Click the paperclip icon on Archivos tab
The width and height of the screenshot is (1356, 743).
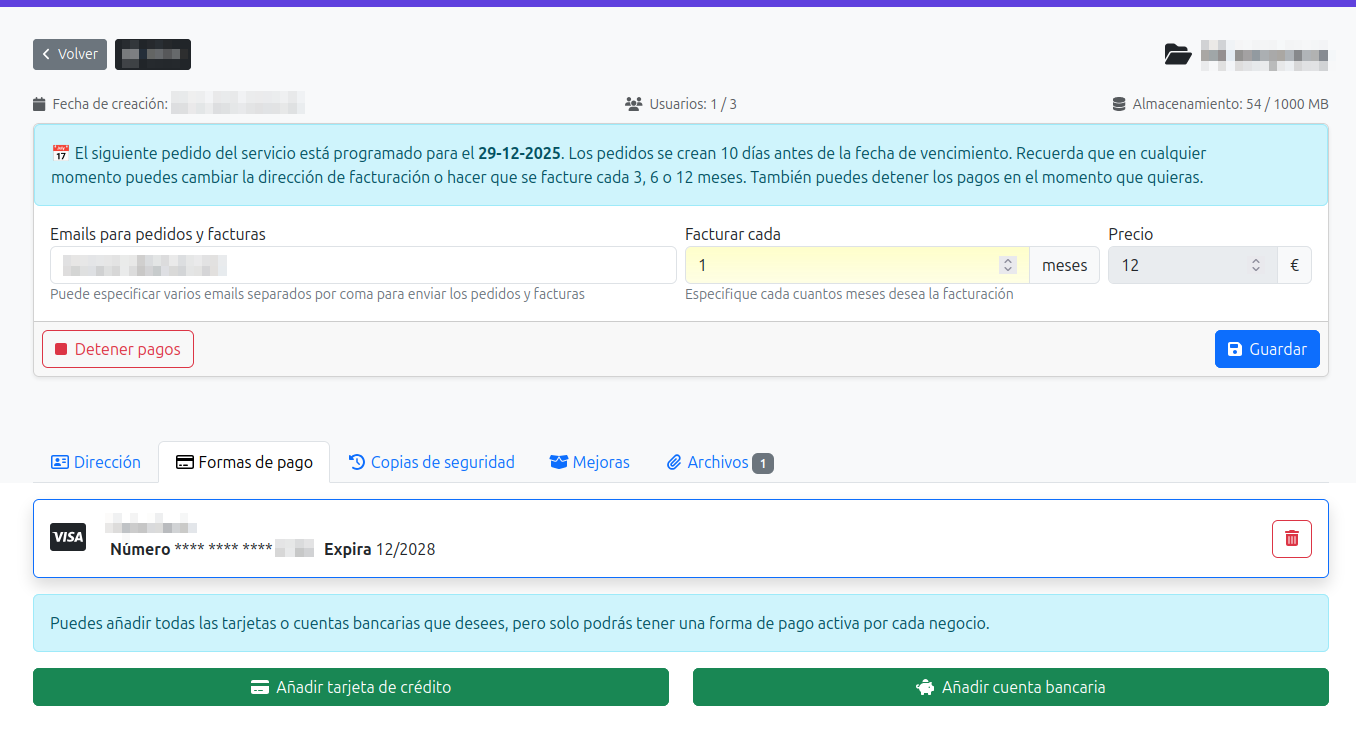(x=674, y=461)
